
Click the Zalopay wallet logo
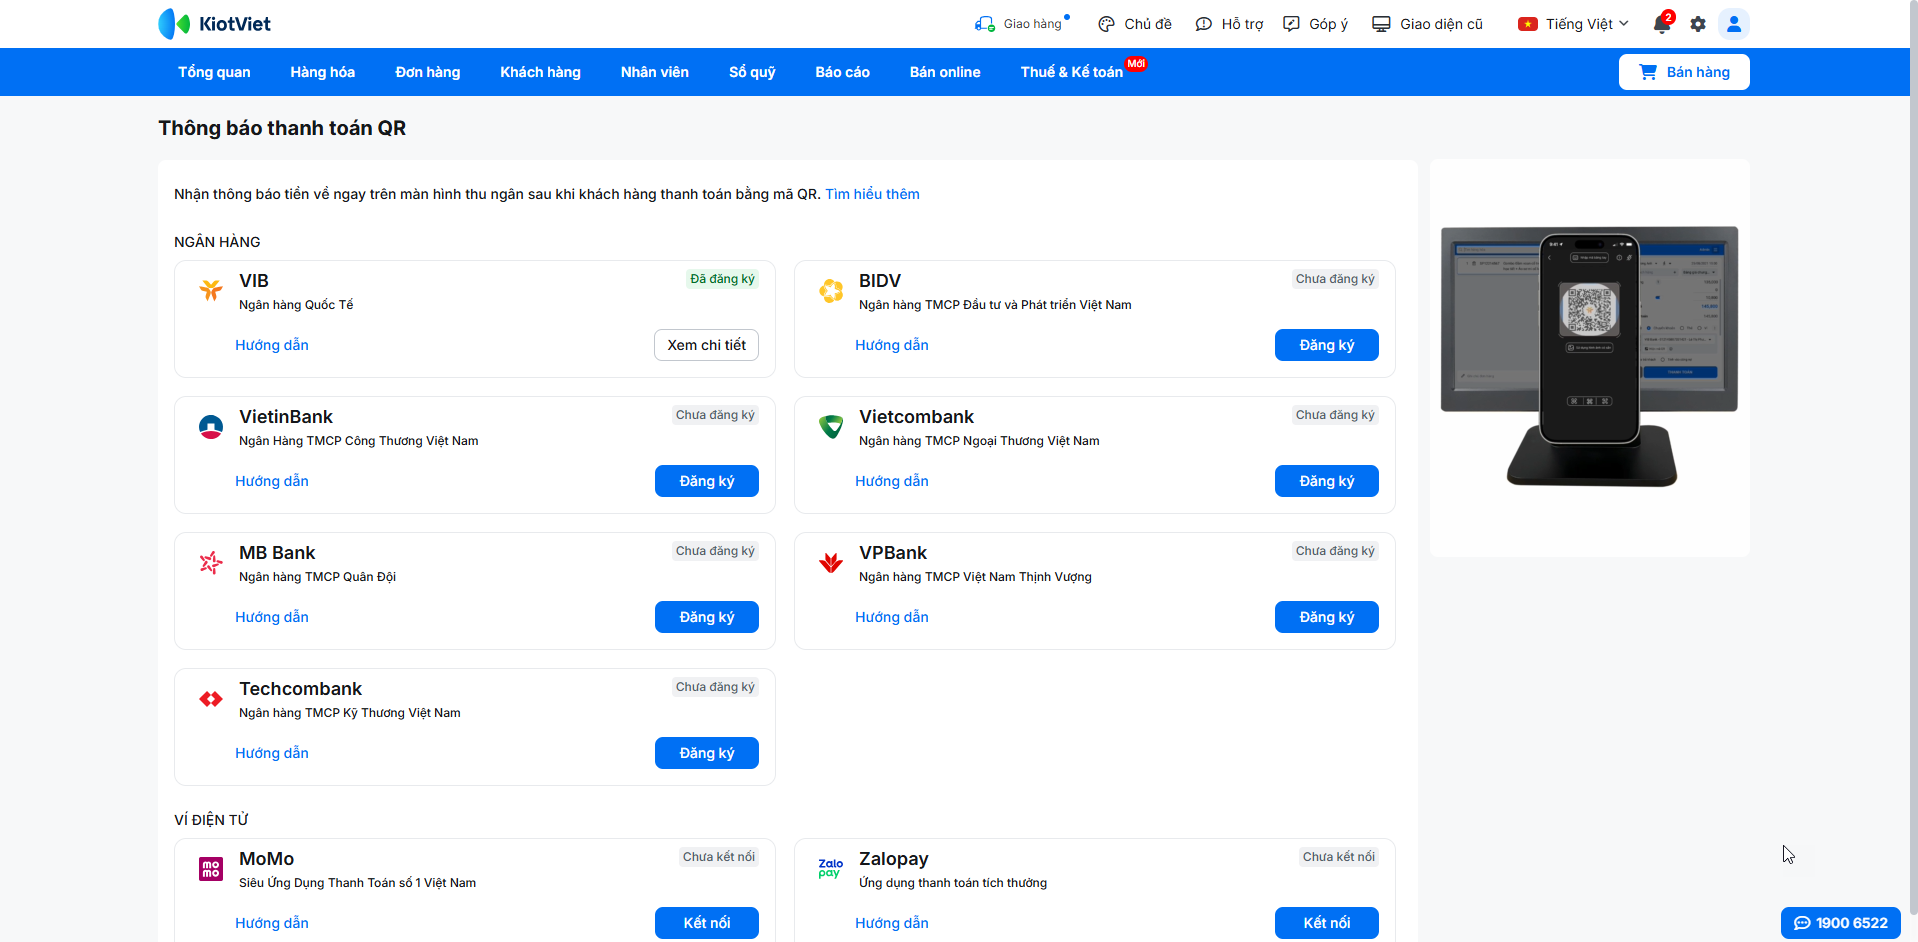click(831, 868)
